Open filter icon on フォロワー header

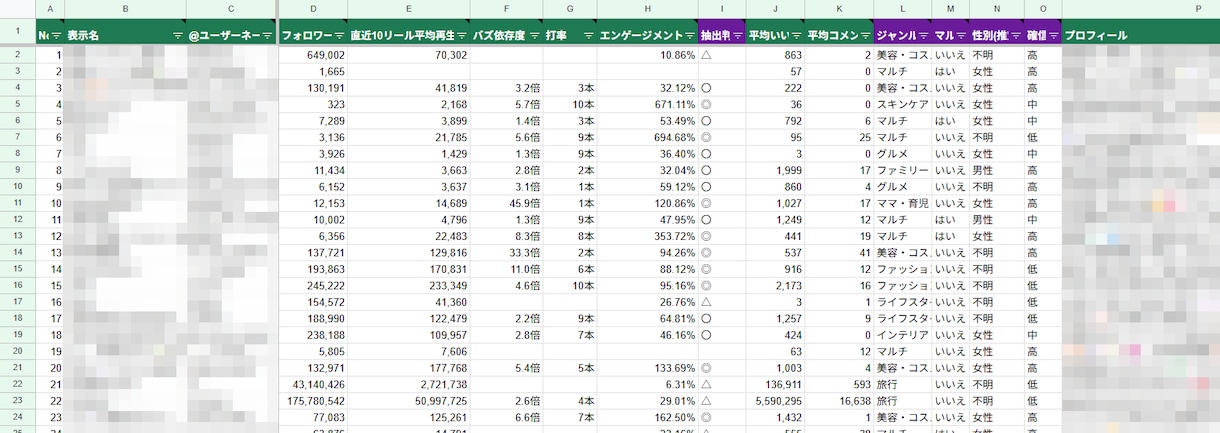coord(339,35)
